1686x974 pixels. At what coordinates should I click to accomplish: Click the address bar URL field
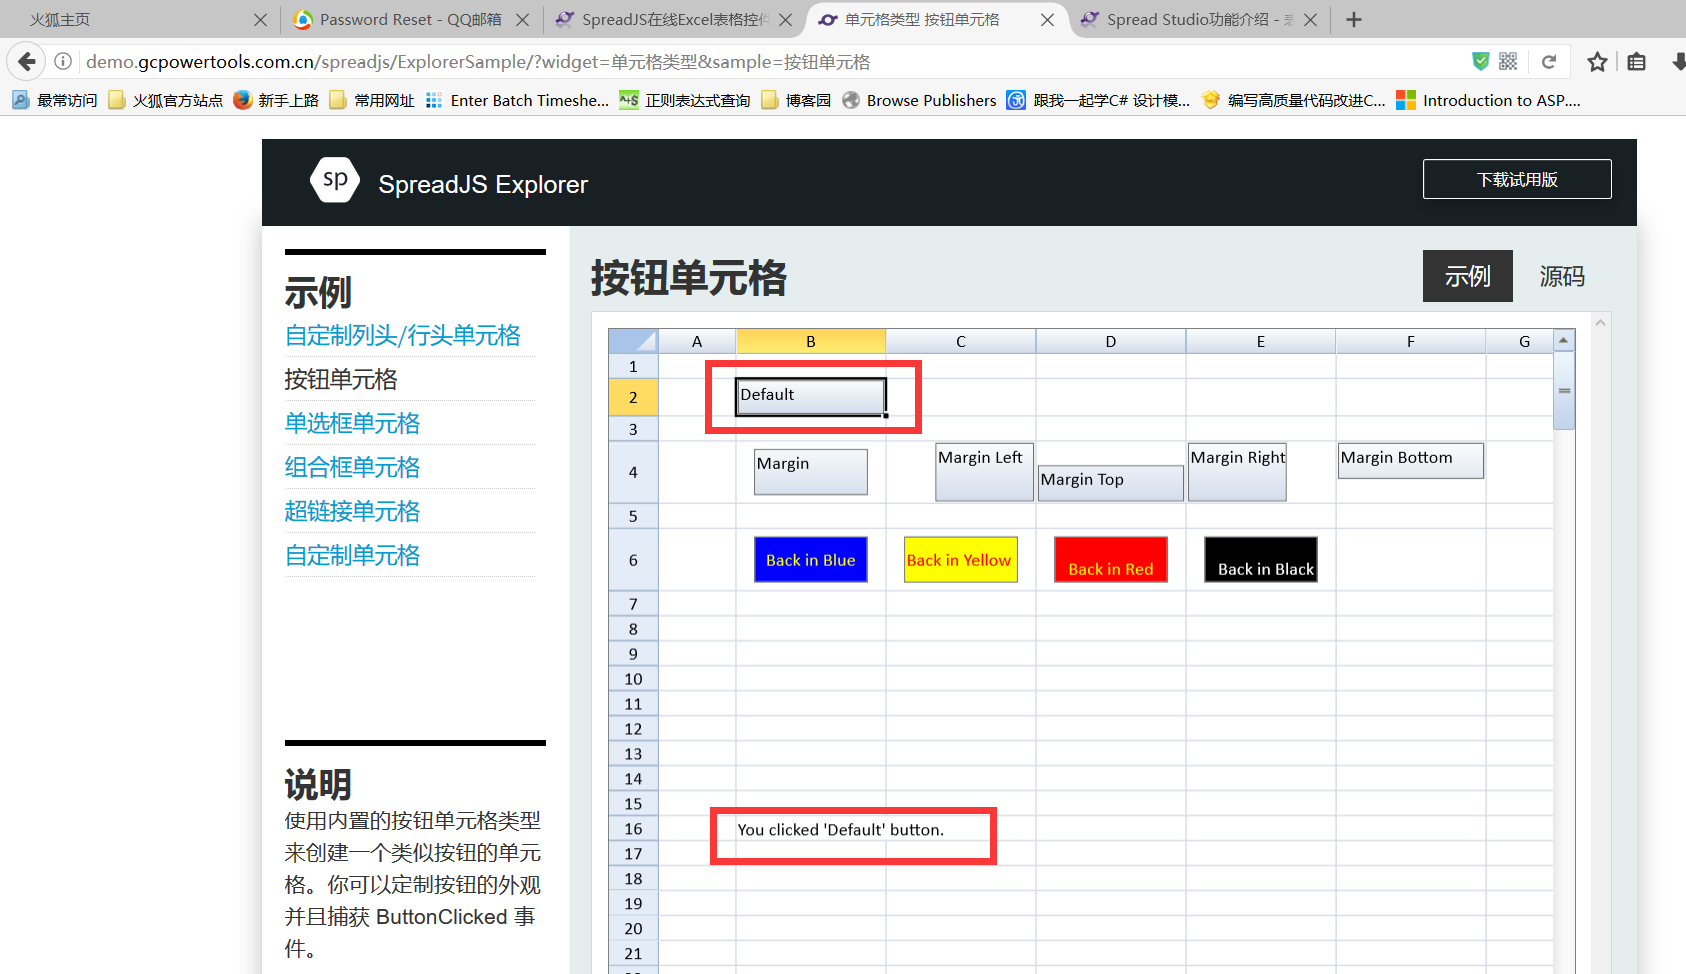(x=770, y=62)
